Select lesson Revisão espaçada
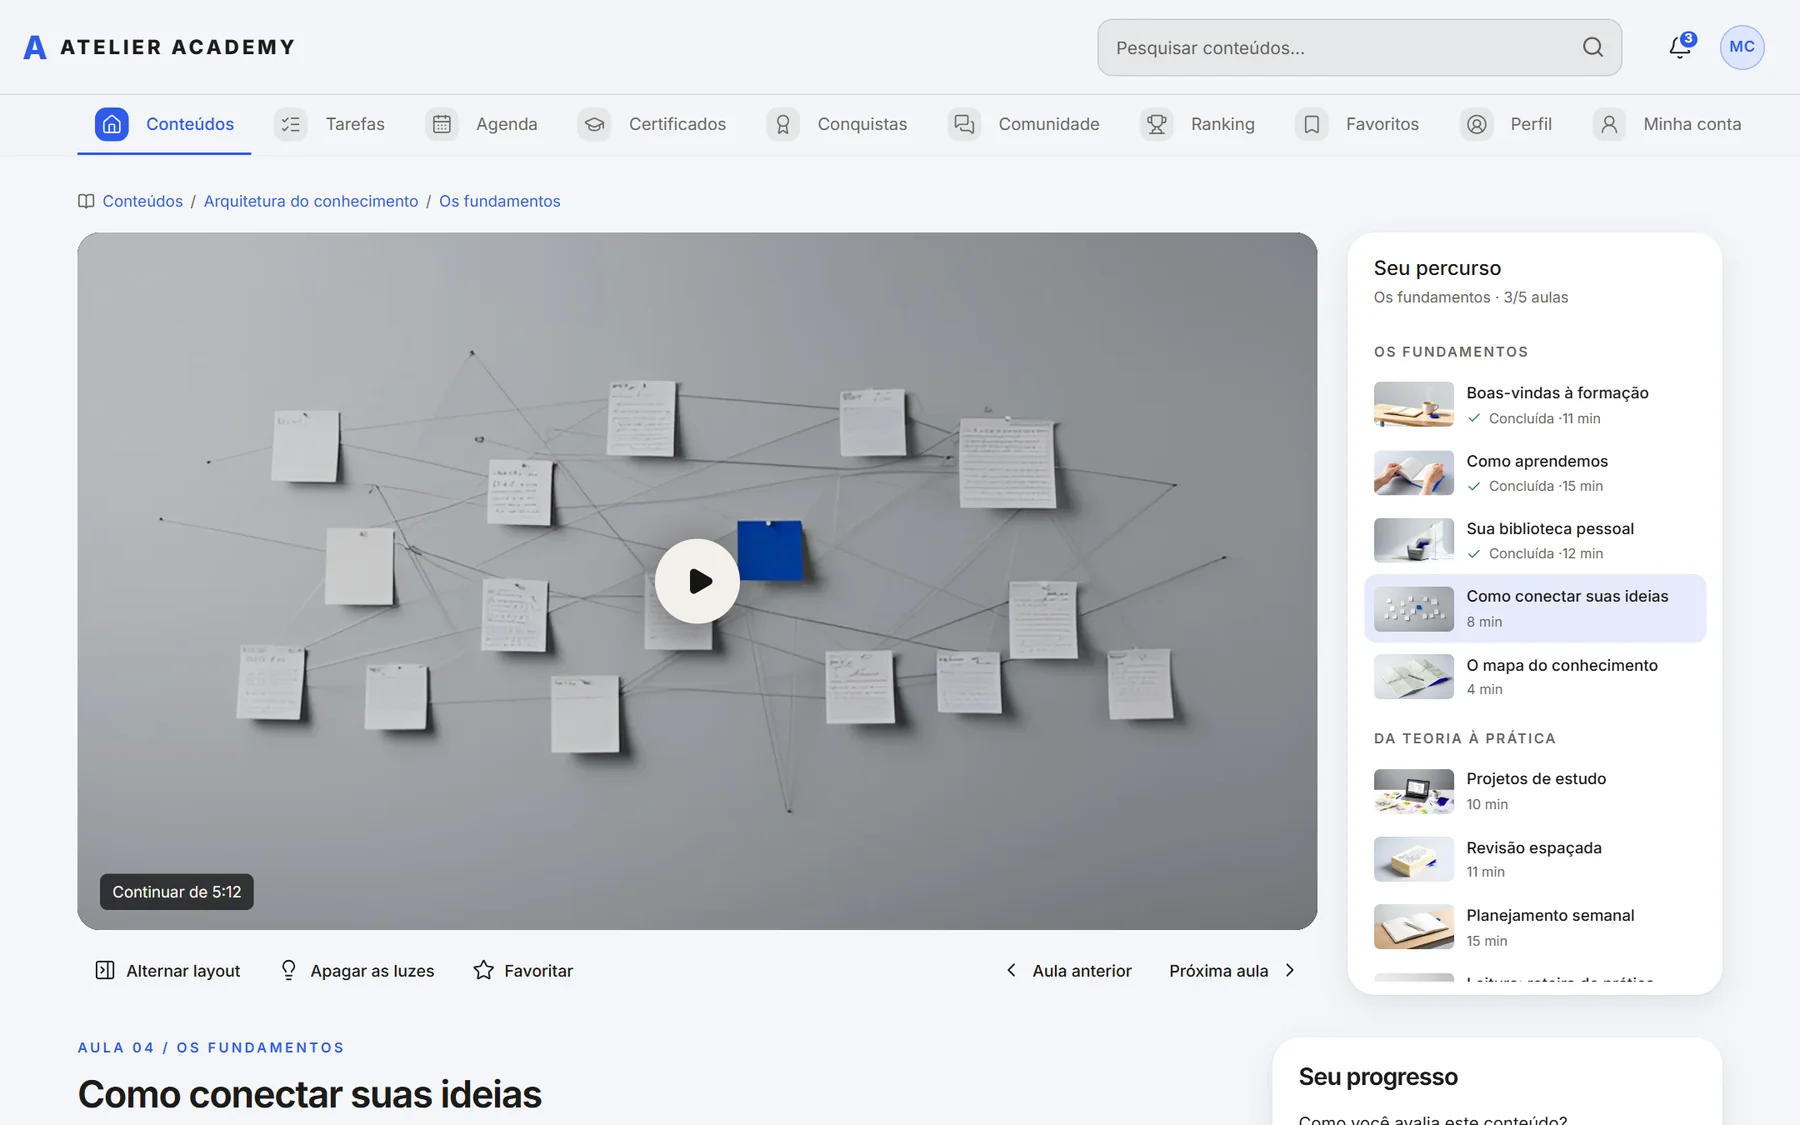 [1535, 859]
